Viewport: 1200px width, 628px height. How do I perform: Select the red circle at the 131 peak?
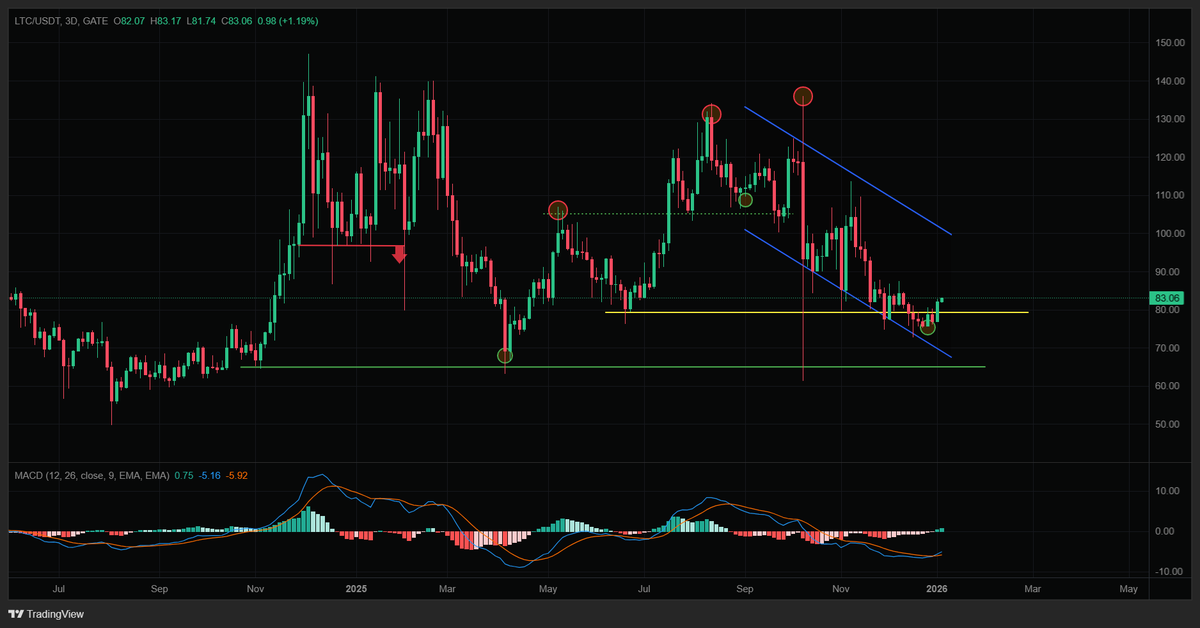[711, 114]
